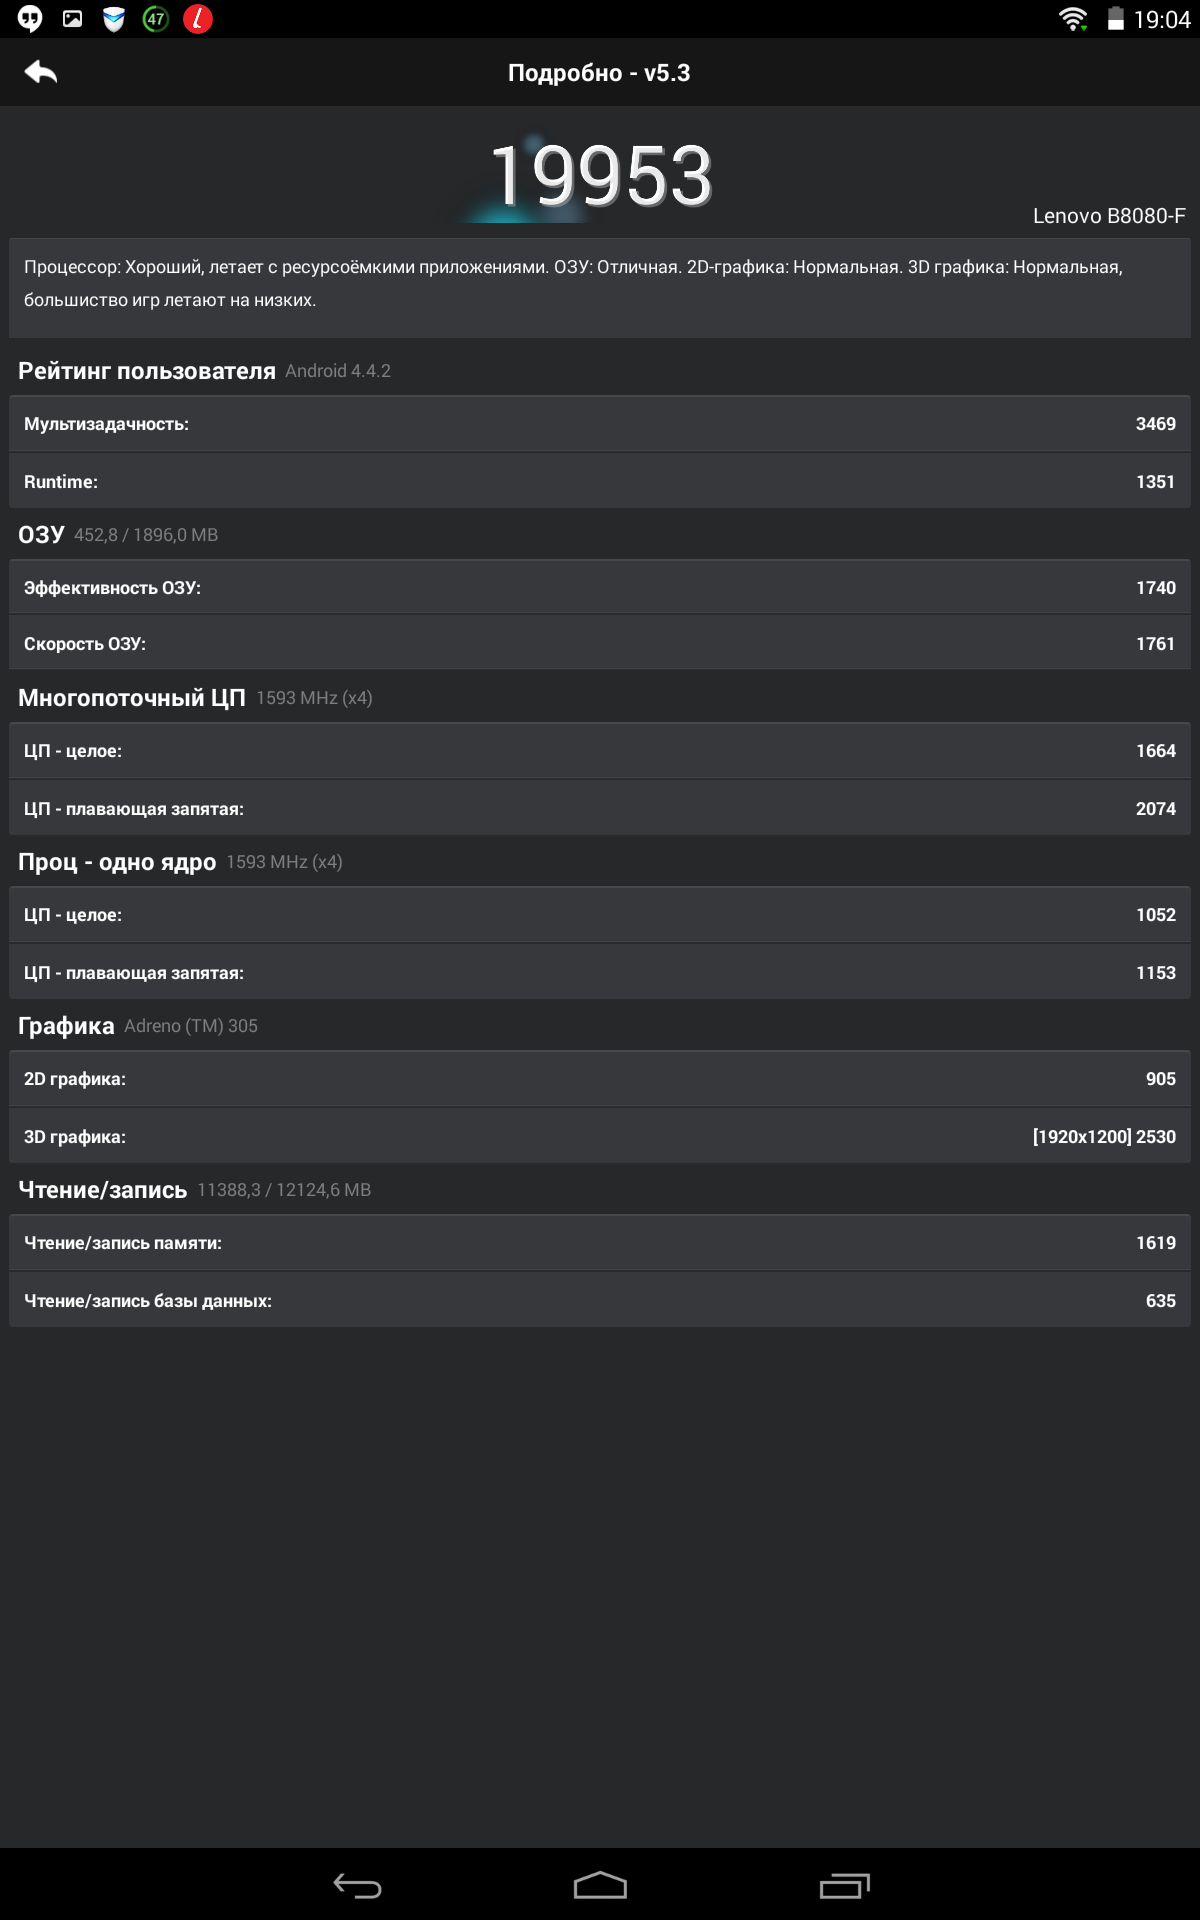1200x1920 pixels.
Task: Tap the Эффективность ОЗУ row
Action: 600,588
